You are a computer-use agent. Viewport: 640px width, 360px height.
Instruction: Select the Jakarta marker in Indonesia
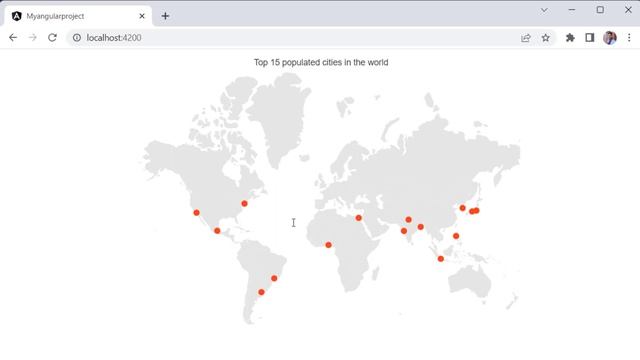pos(440,259)
